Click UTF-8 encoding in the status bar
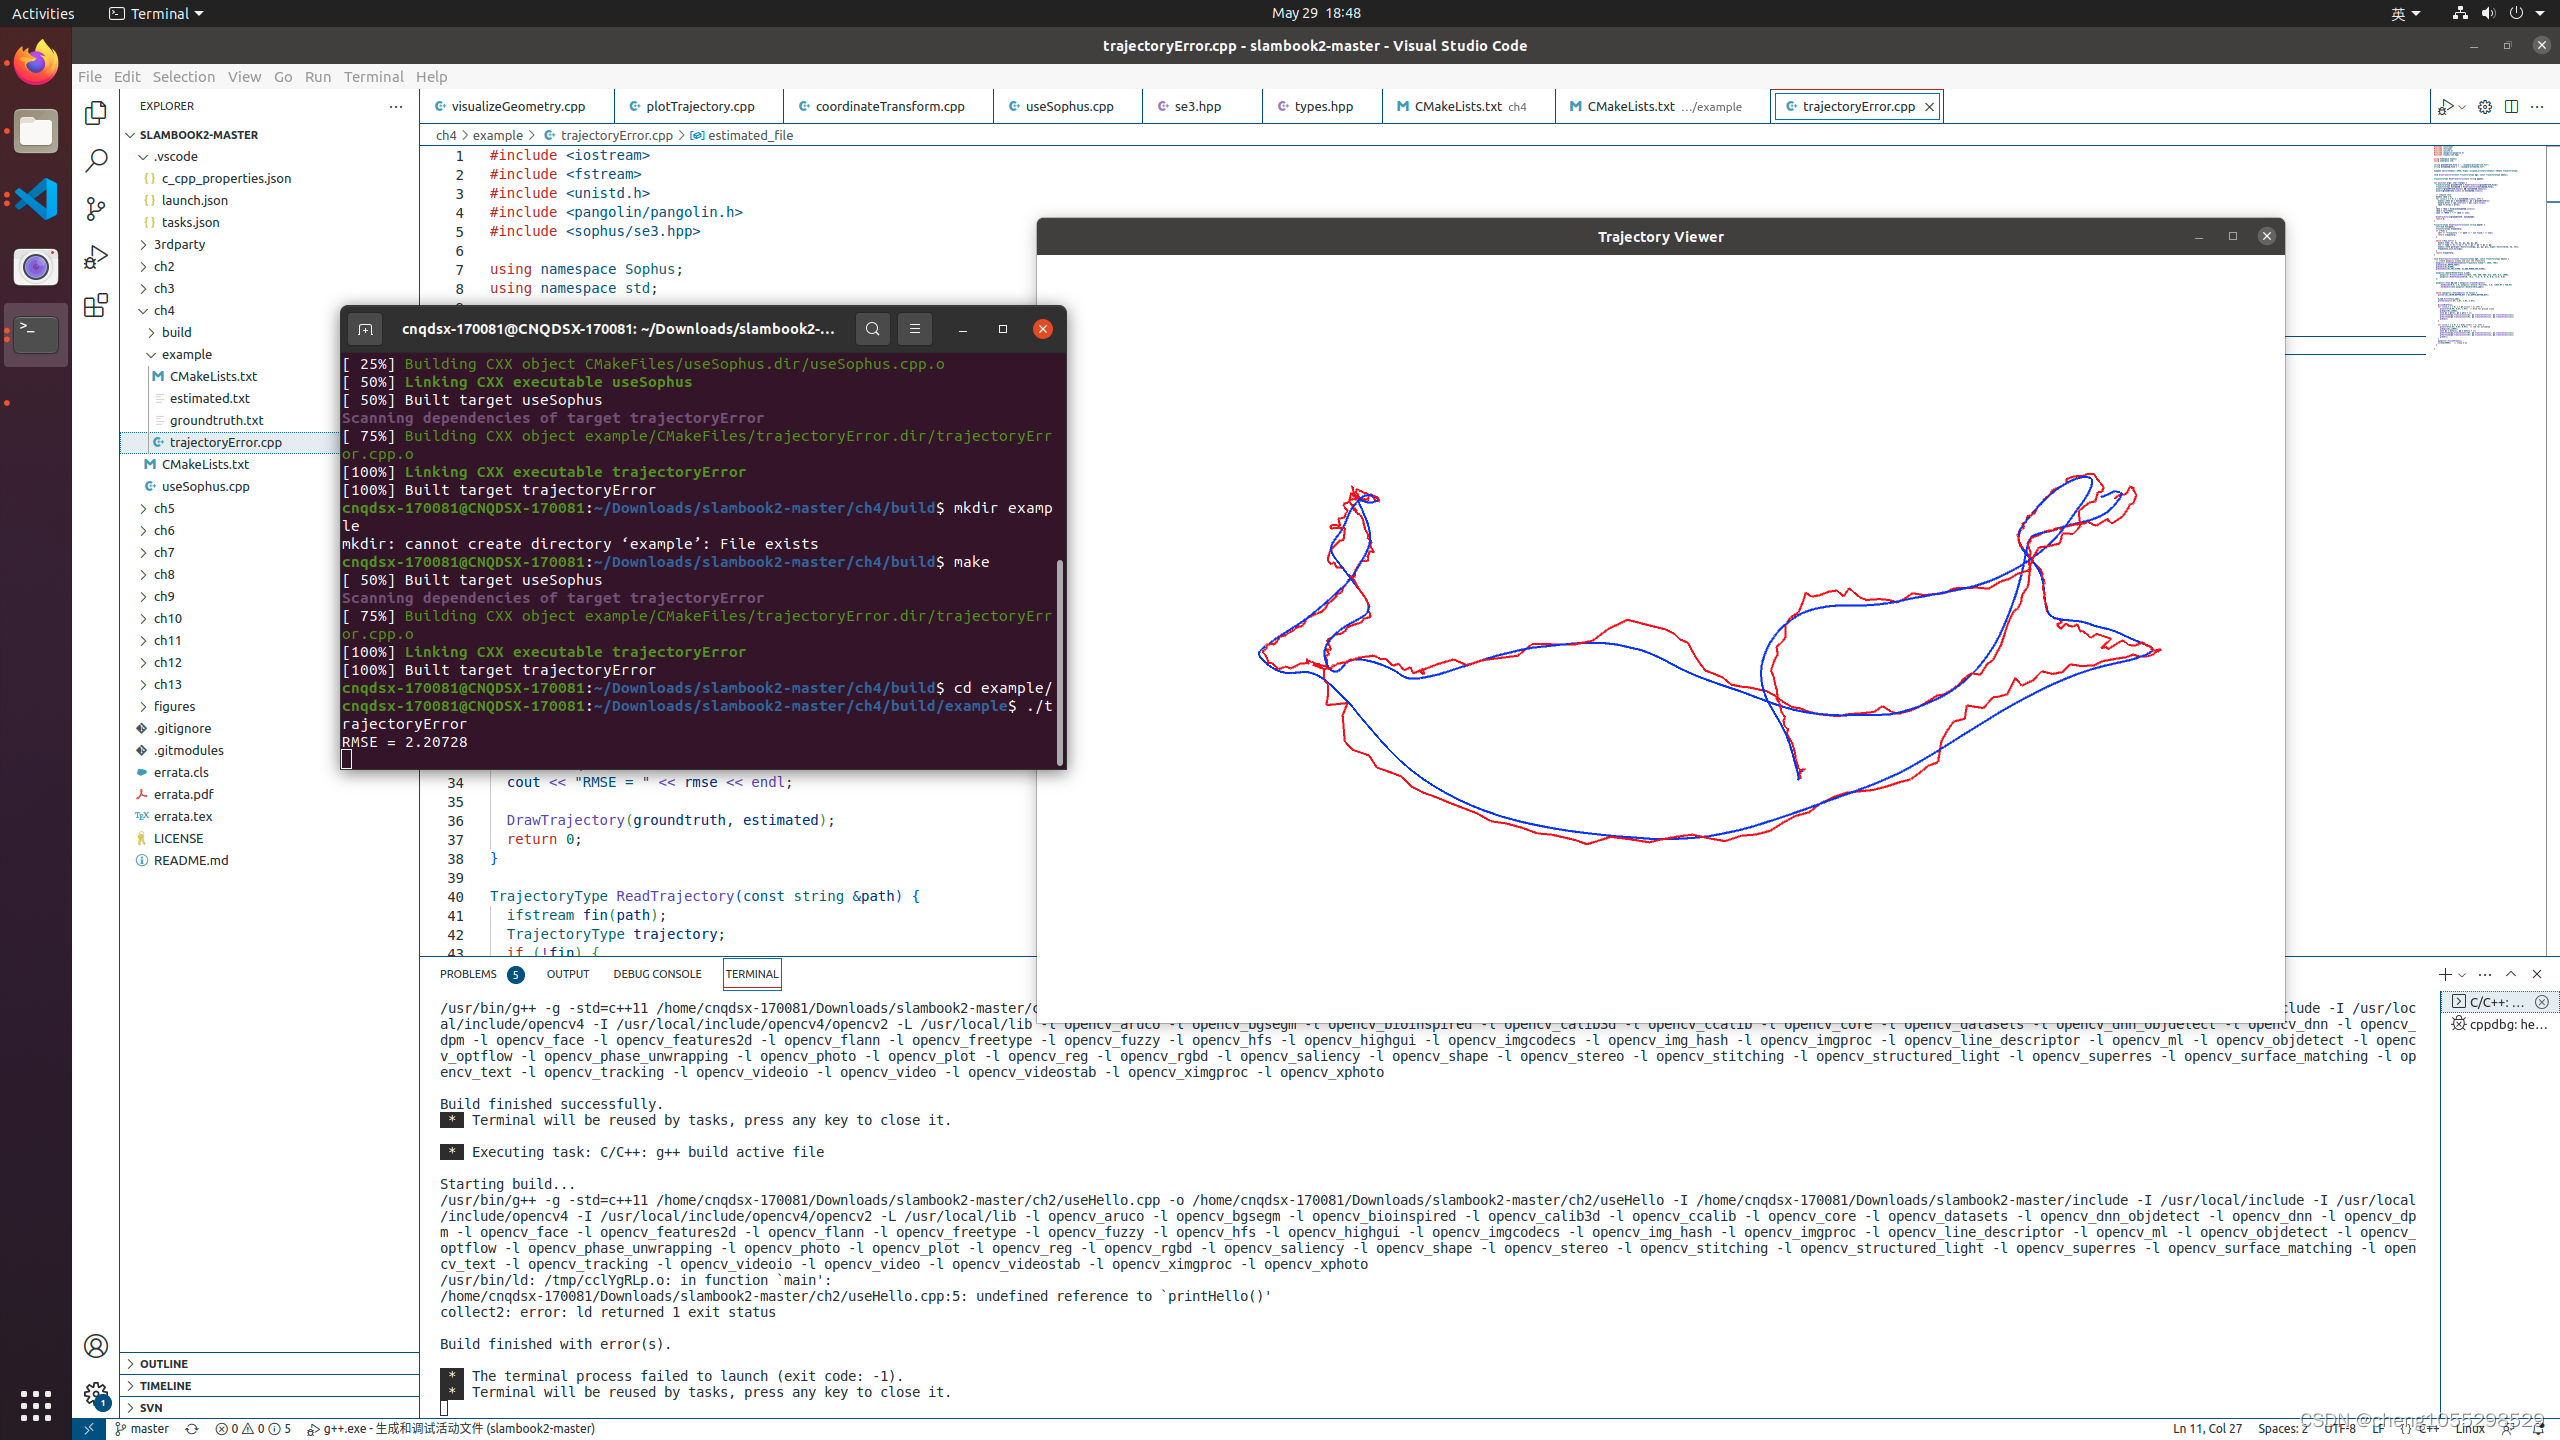Image resolution: width=2560 pixels, height=1440 pixels. pyautogui.click(x=2337, y=1428)
